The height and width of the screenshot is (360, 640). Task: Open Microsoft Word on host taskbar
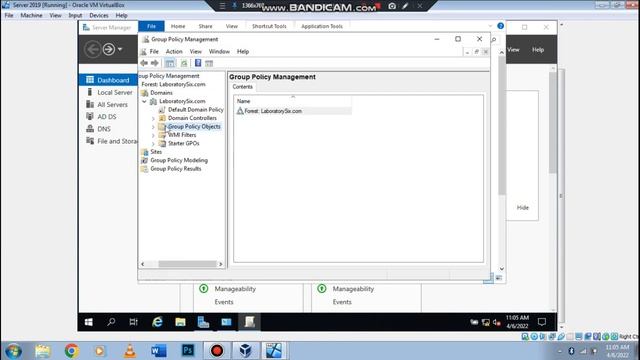tap(159, 351)
